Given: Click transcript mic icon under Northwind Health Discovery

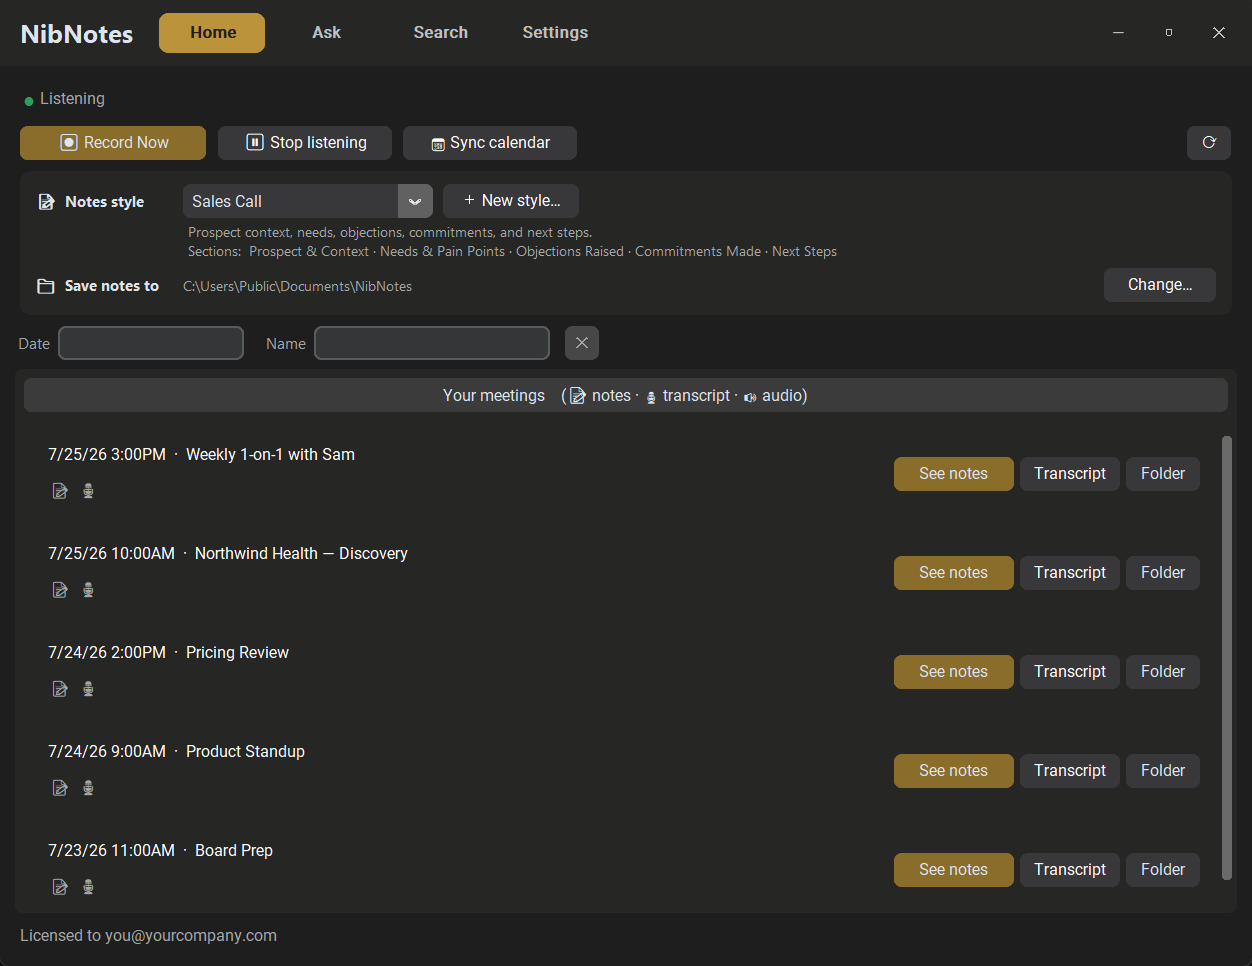Looking at the screenshot, I should click(88, 590).
